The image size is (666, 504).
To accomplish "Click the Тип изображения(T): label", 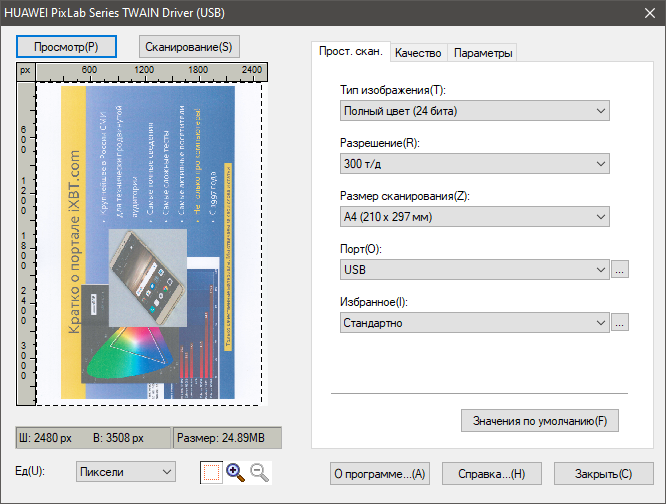I will (393, 90).
